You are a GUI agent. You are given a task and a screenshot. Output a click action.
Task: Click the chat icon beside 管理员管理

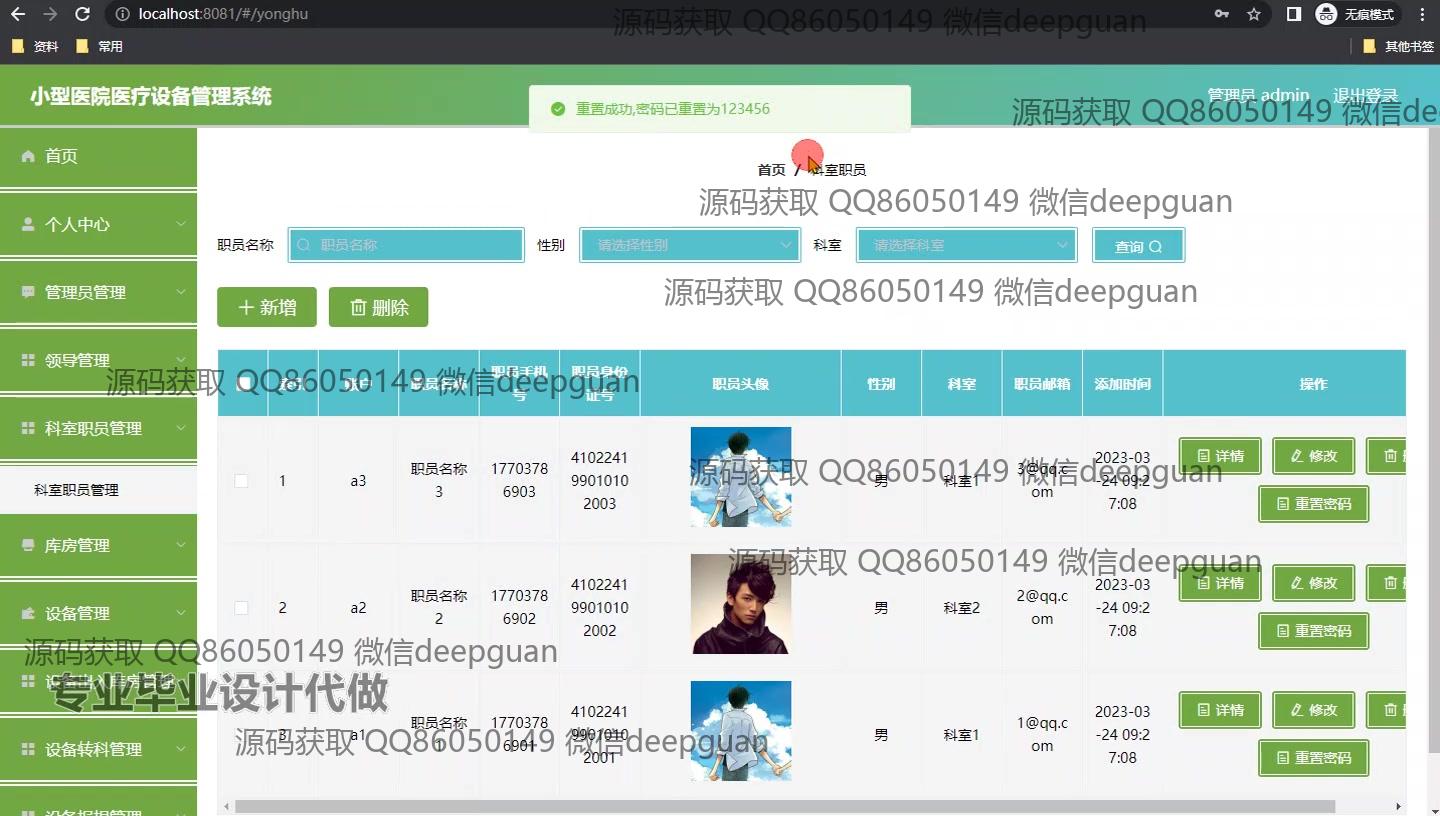pos(28,292)
